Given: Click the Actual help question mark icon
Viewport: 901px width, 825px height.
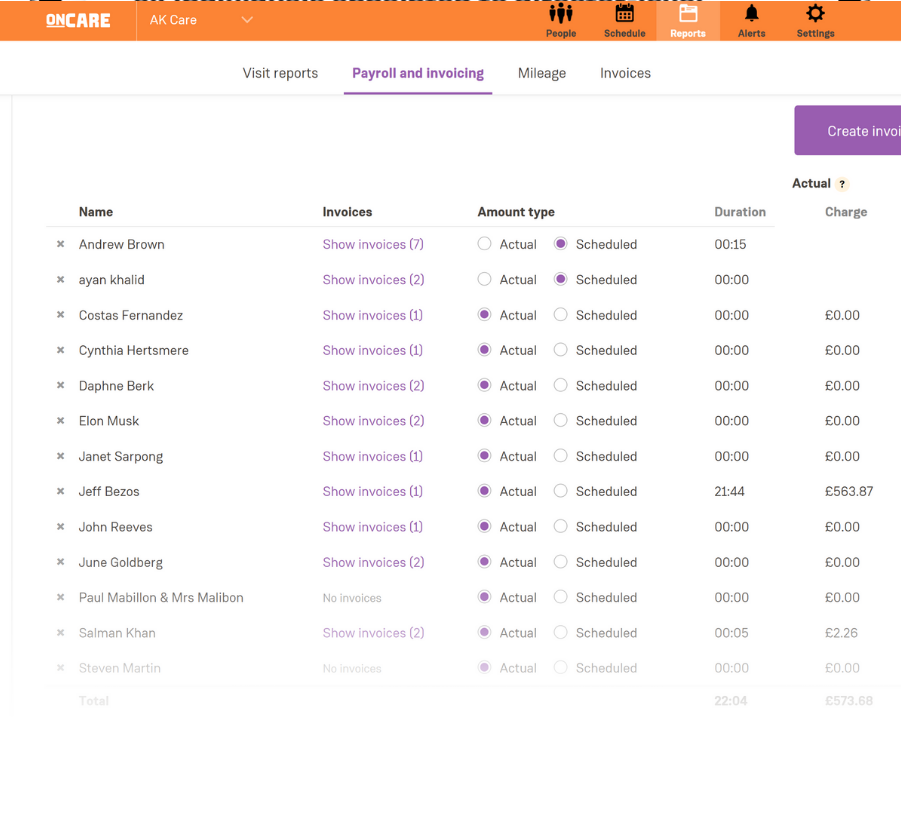Looking at the screenshot, I should click(842, 184).
